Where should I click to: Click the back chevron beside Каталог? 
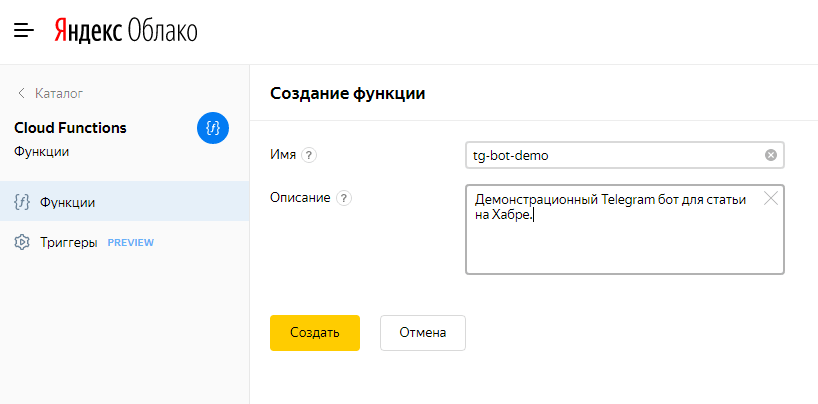pyautogui.click(x=21, y=94)
